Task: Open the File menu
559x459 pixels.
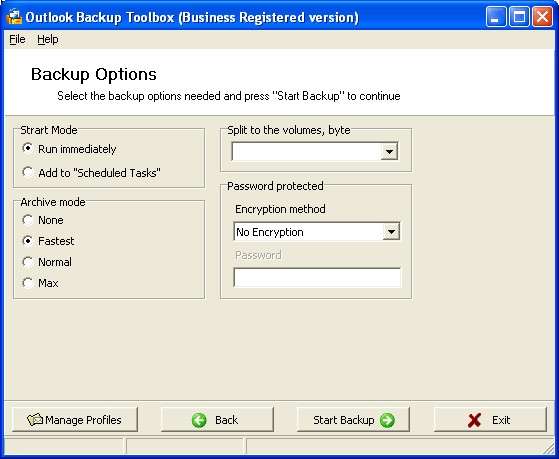Action: 17,39
